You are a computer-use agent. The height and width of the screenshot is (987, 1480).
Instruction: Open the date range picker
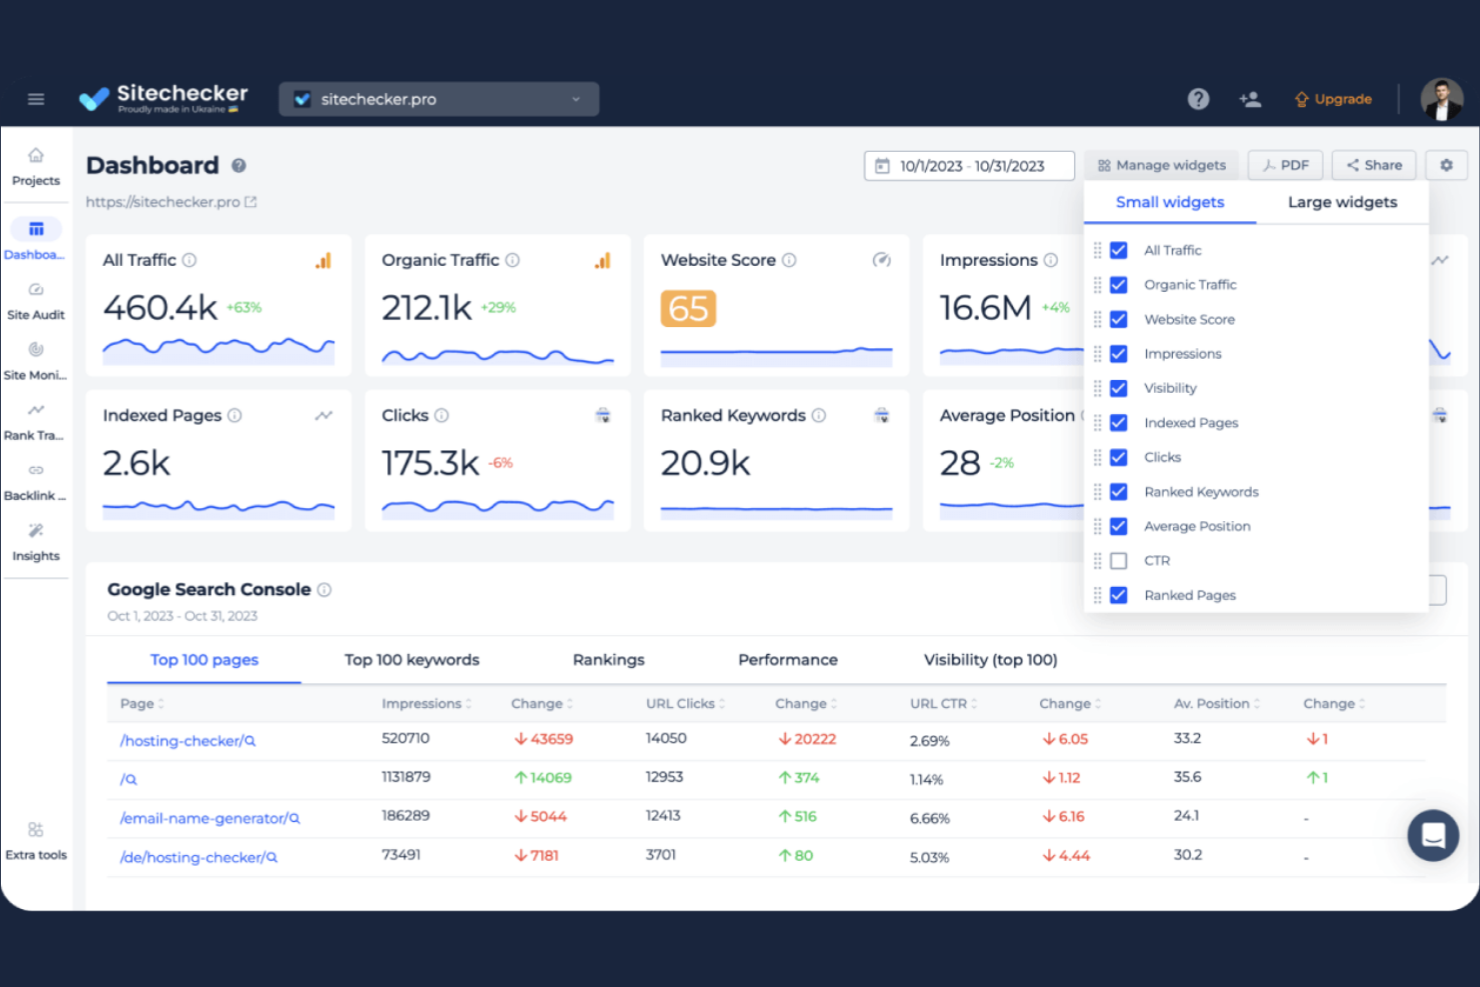[968, 165]
